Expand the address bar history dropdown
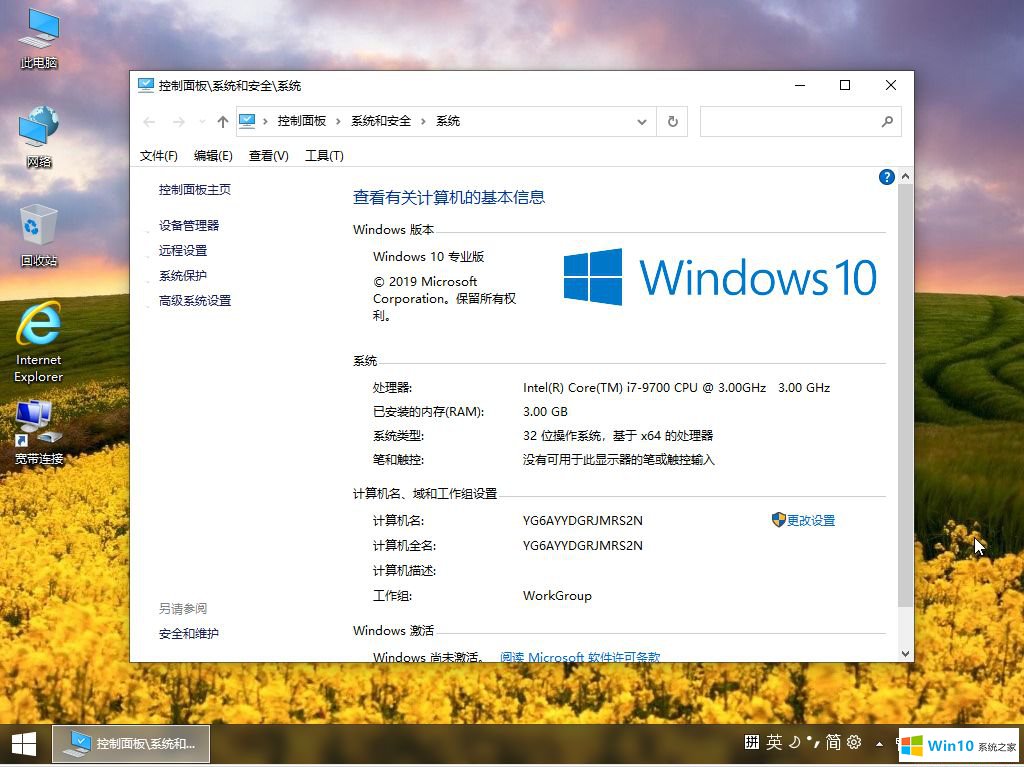 (642, 122)
